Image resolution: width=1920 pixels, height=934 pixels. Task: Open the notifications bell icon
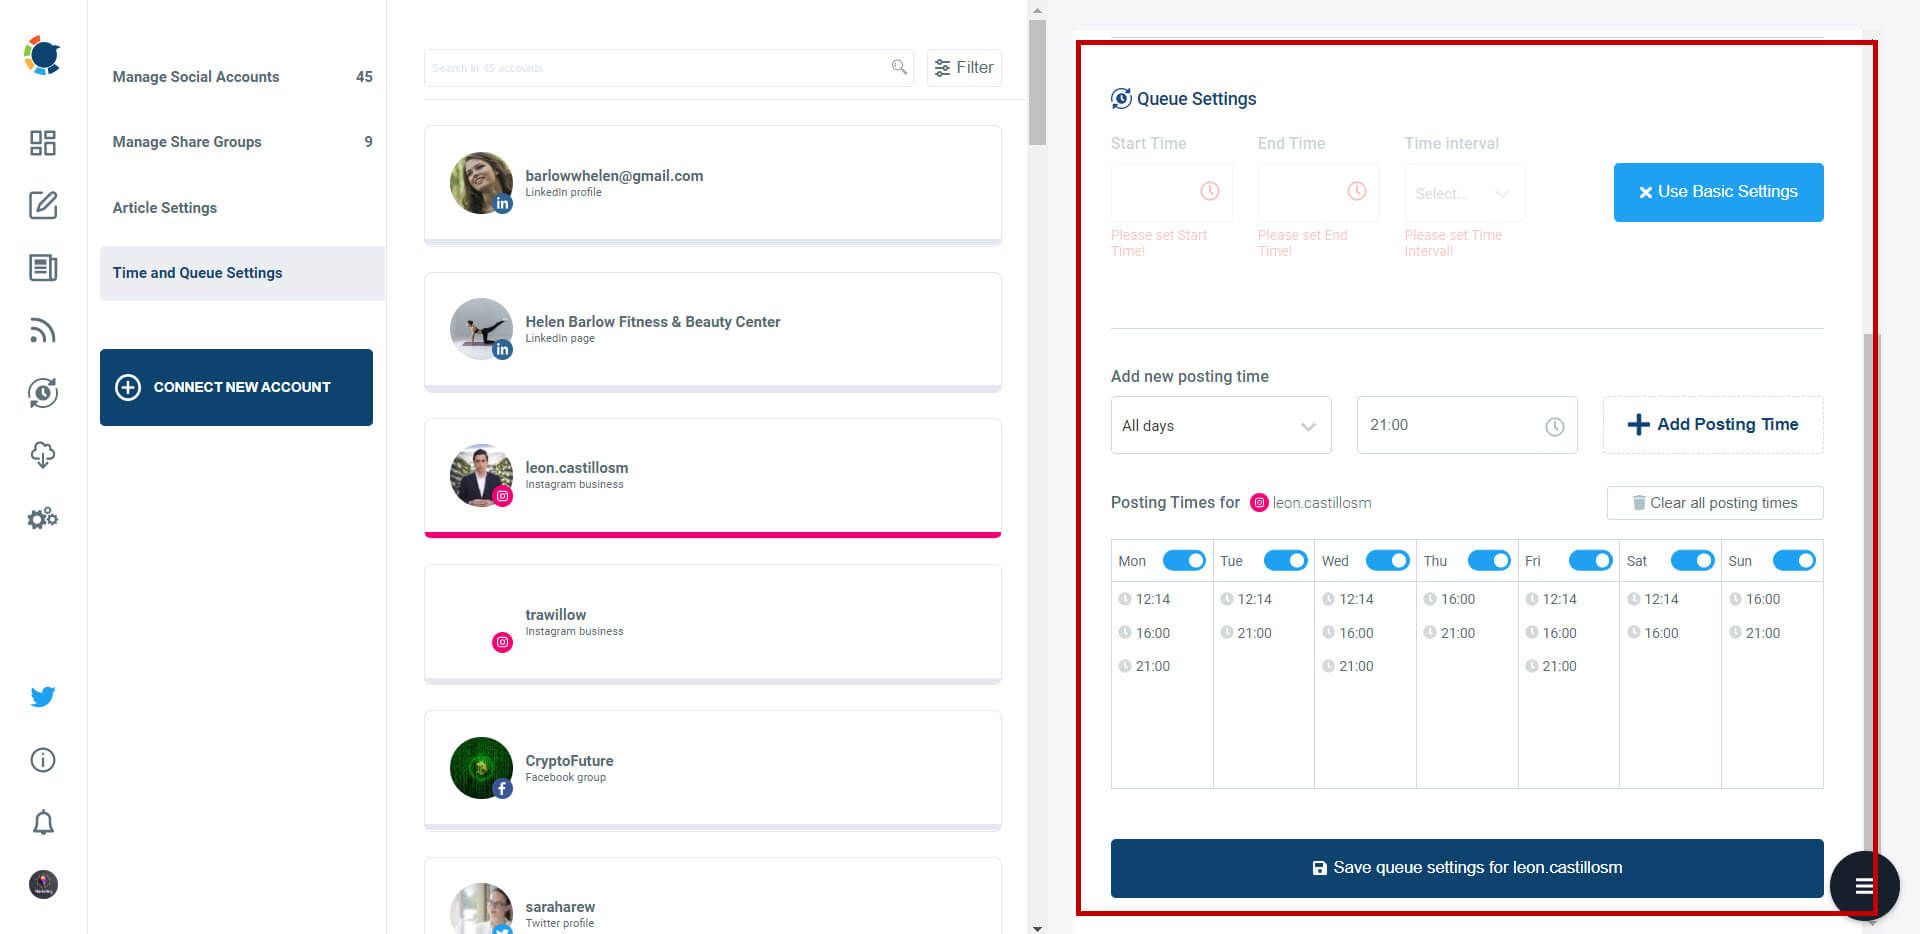pyautogui.click(x=42, y=821)
